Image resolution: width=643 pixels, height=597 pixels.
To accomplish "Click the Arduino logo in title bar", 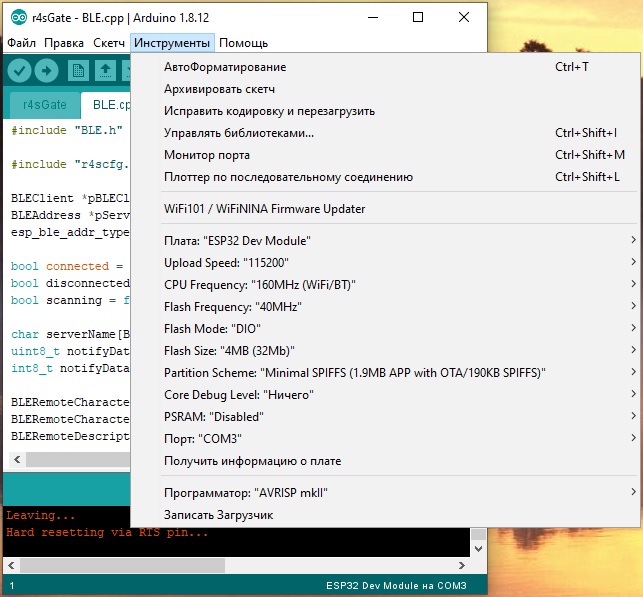I will tap(18, 17).
